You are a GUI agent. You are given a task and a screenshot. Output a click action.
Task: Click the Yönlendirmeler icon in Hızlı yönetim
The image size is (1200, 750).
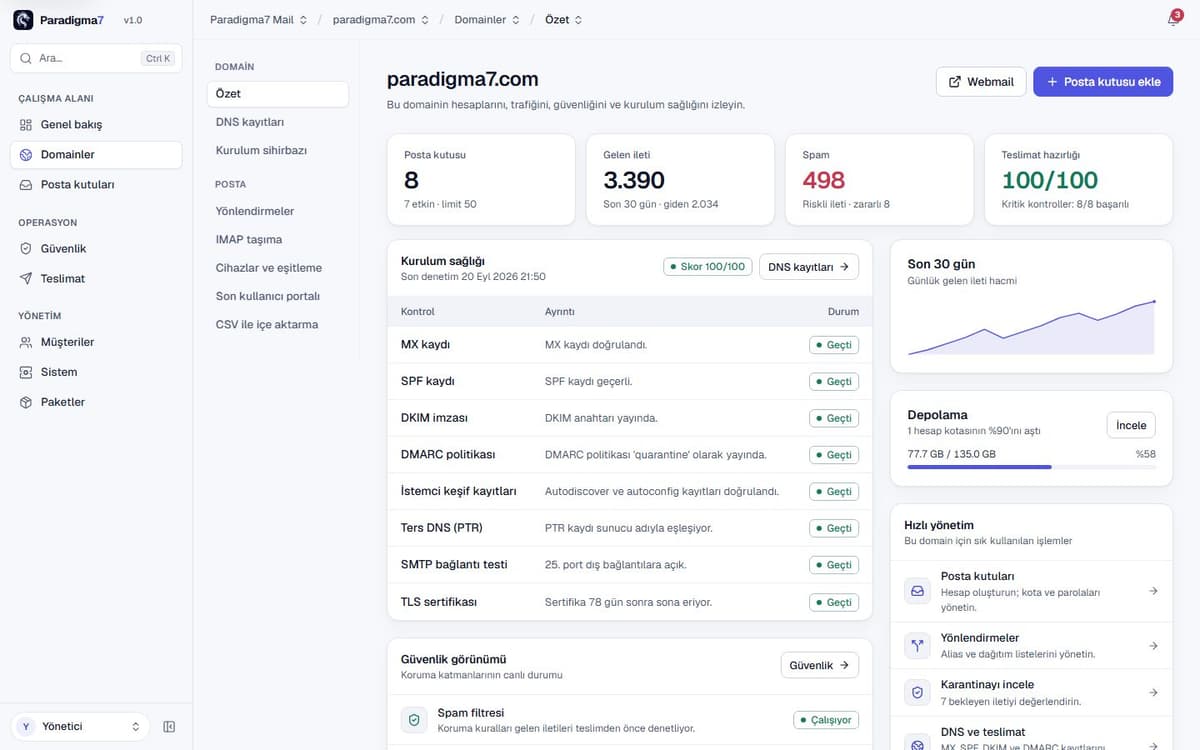pyautogui.click(x=917, y=645)
